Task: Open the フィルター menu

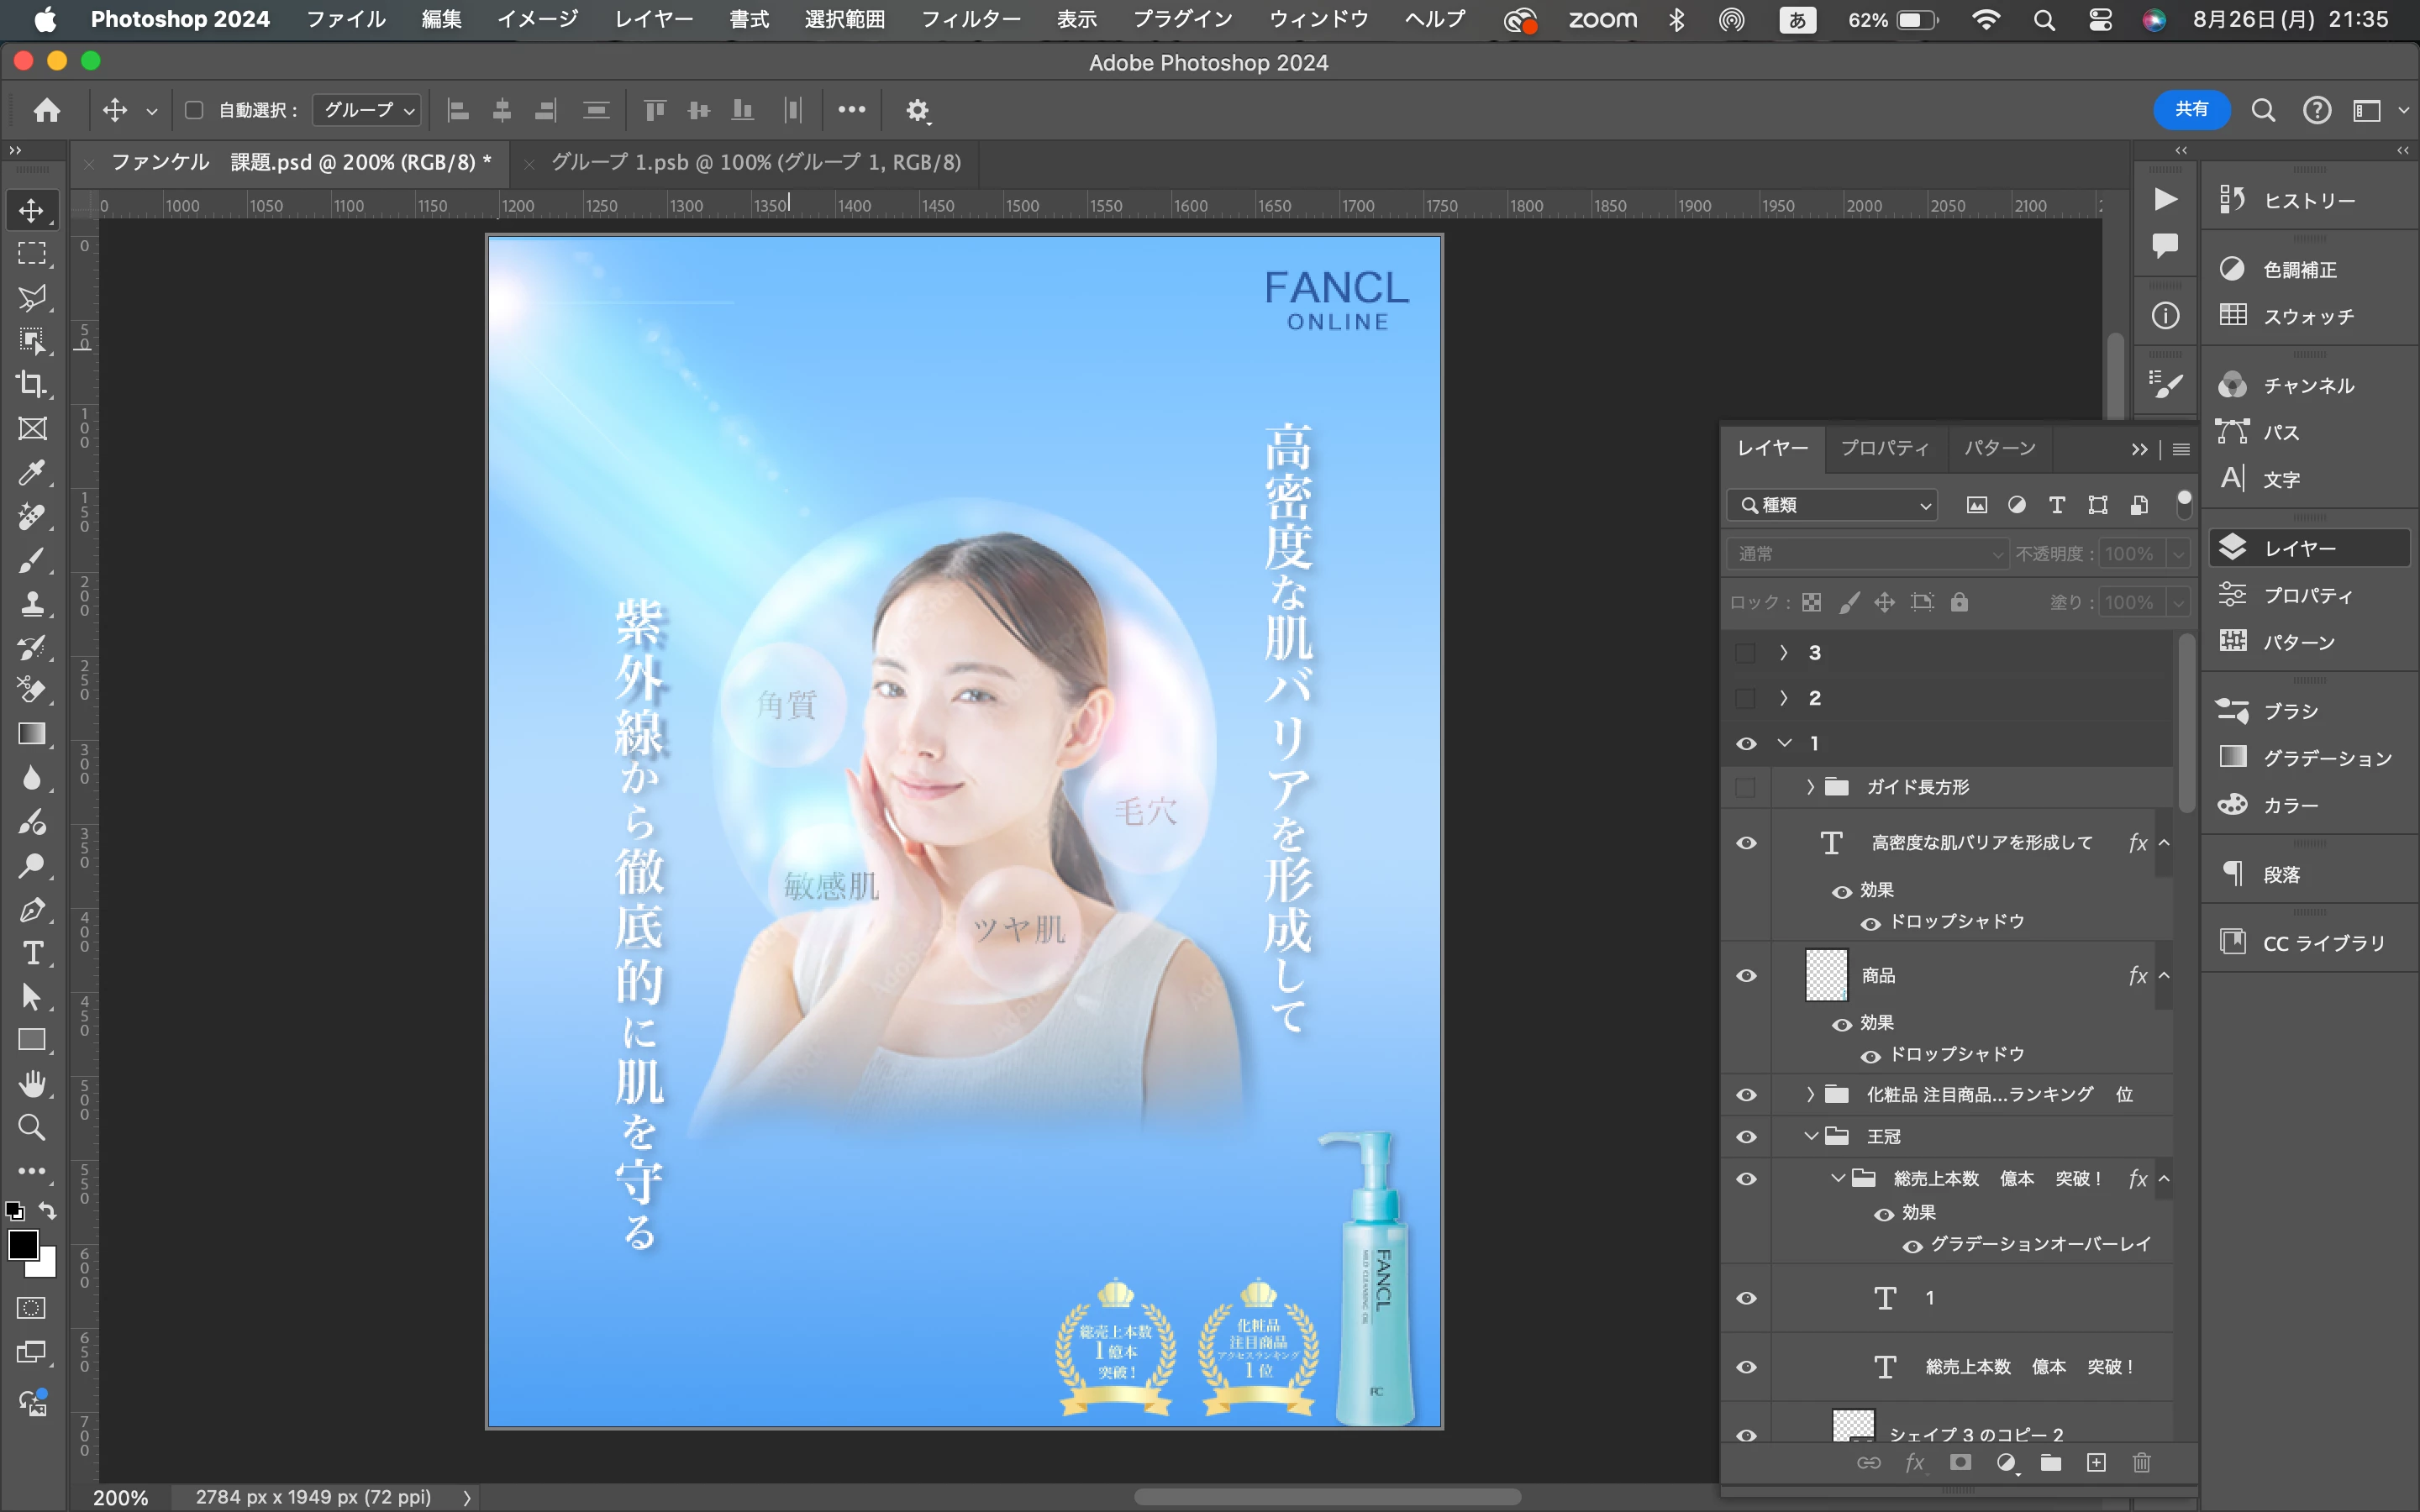Action: [970, 19]
